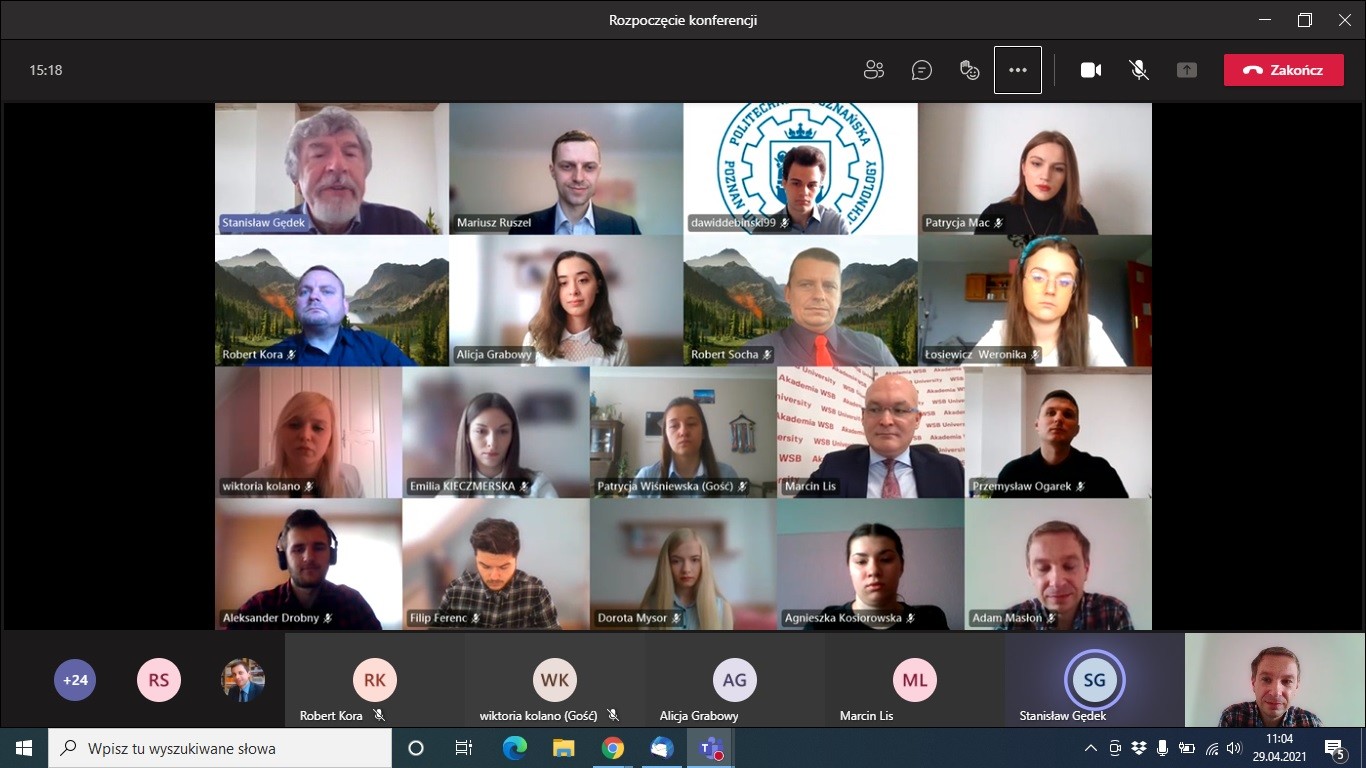Toggle the microphone mute button
The width and height of the screenshot is (1366, 768).
click(x=1138, y=70)
